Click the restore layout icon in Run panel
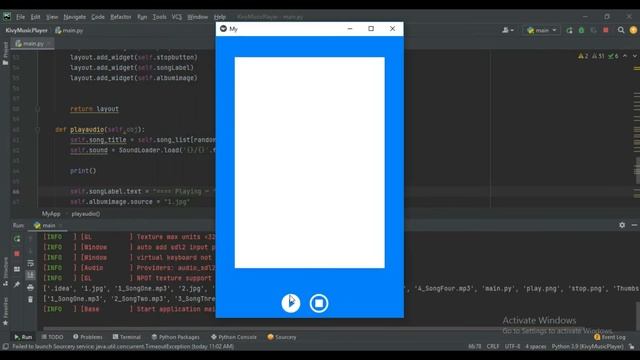 click(x=17, y=269)
